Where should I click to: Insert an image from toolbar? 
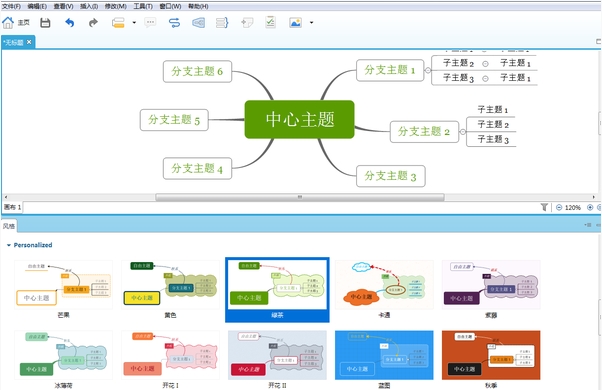coord(295,23)
